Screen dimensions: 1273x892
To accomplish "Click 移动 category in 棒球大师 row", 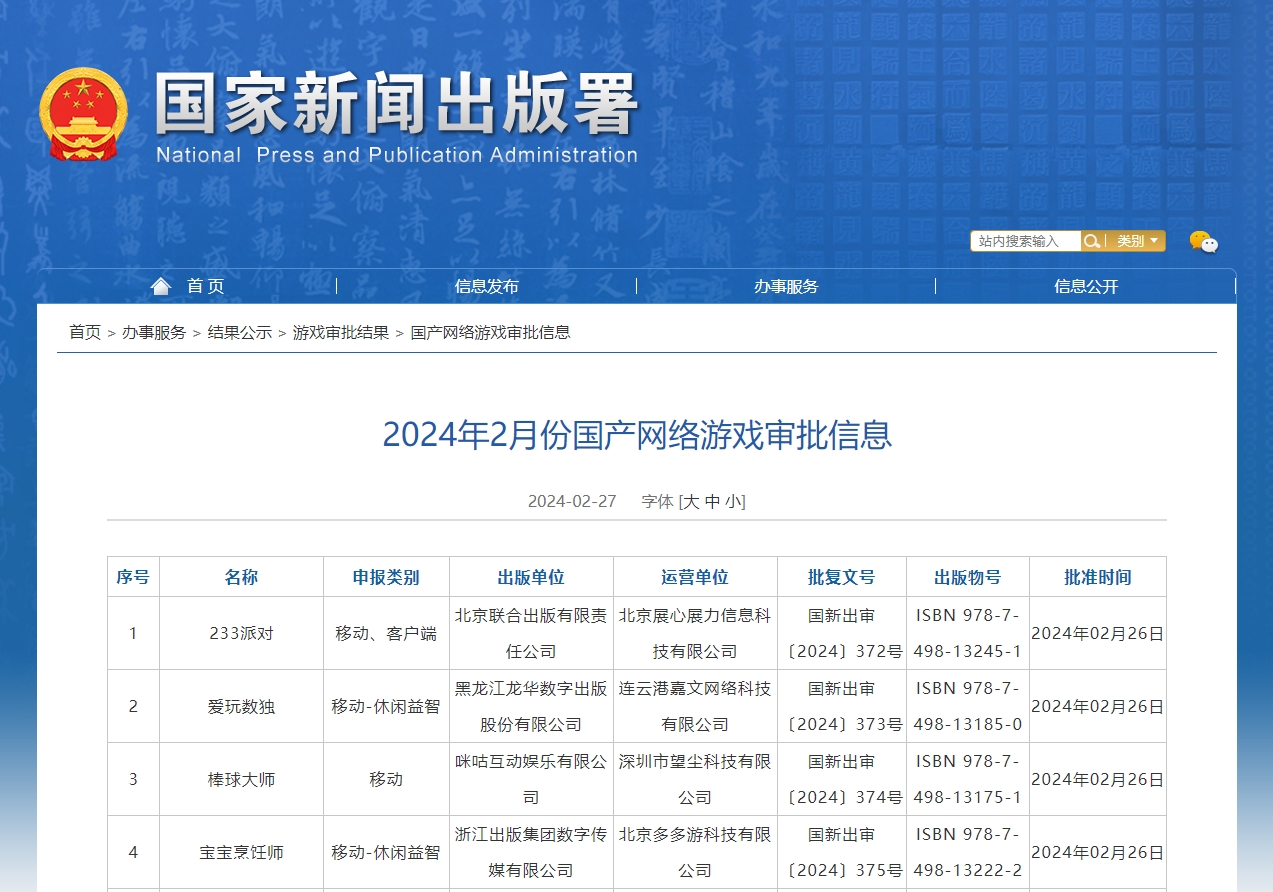I will 386,780.
